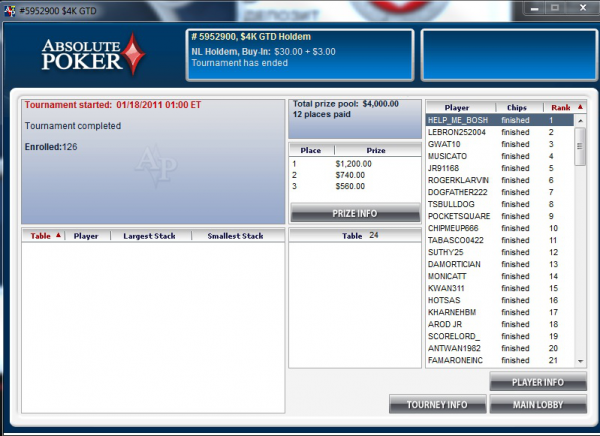Sort tables by Smallest Stack header
Viewport: 600px width, 436px height.
(235, 236)
